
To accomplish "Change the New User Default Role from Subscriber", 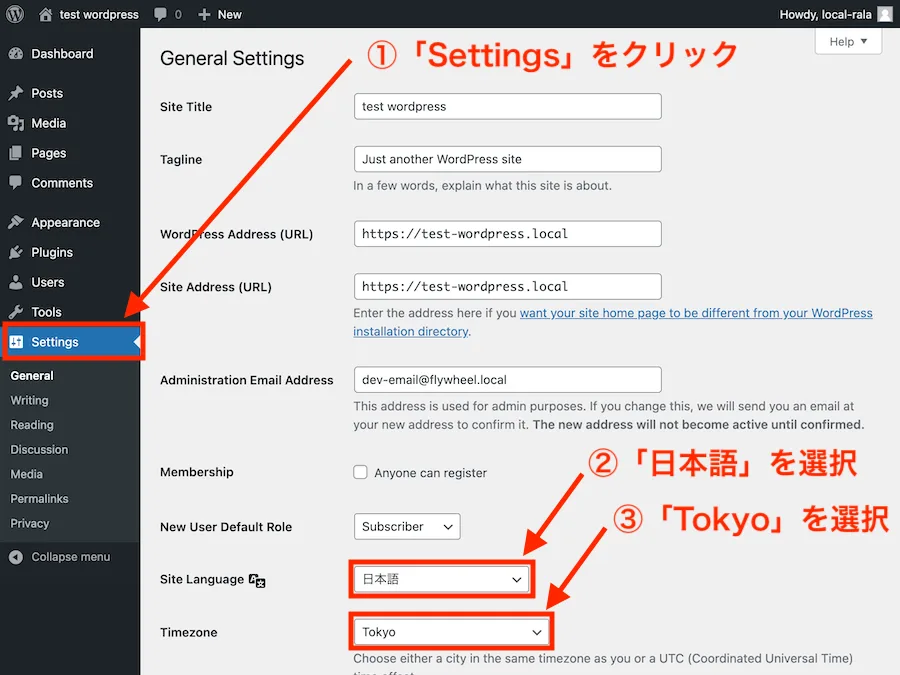I will click(x=406, y=526).
